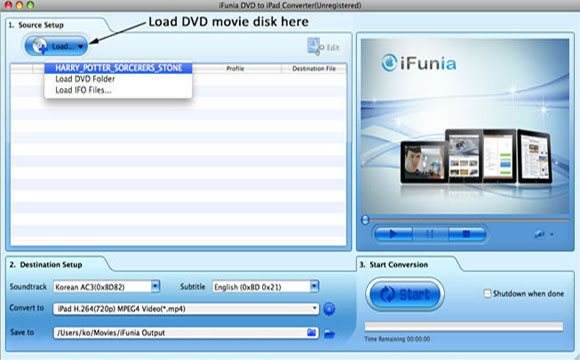This screenshot has height=360, width=580.
Task: Click the volume speaker icon
Action: pos(540,234)
